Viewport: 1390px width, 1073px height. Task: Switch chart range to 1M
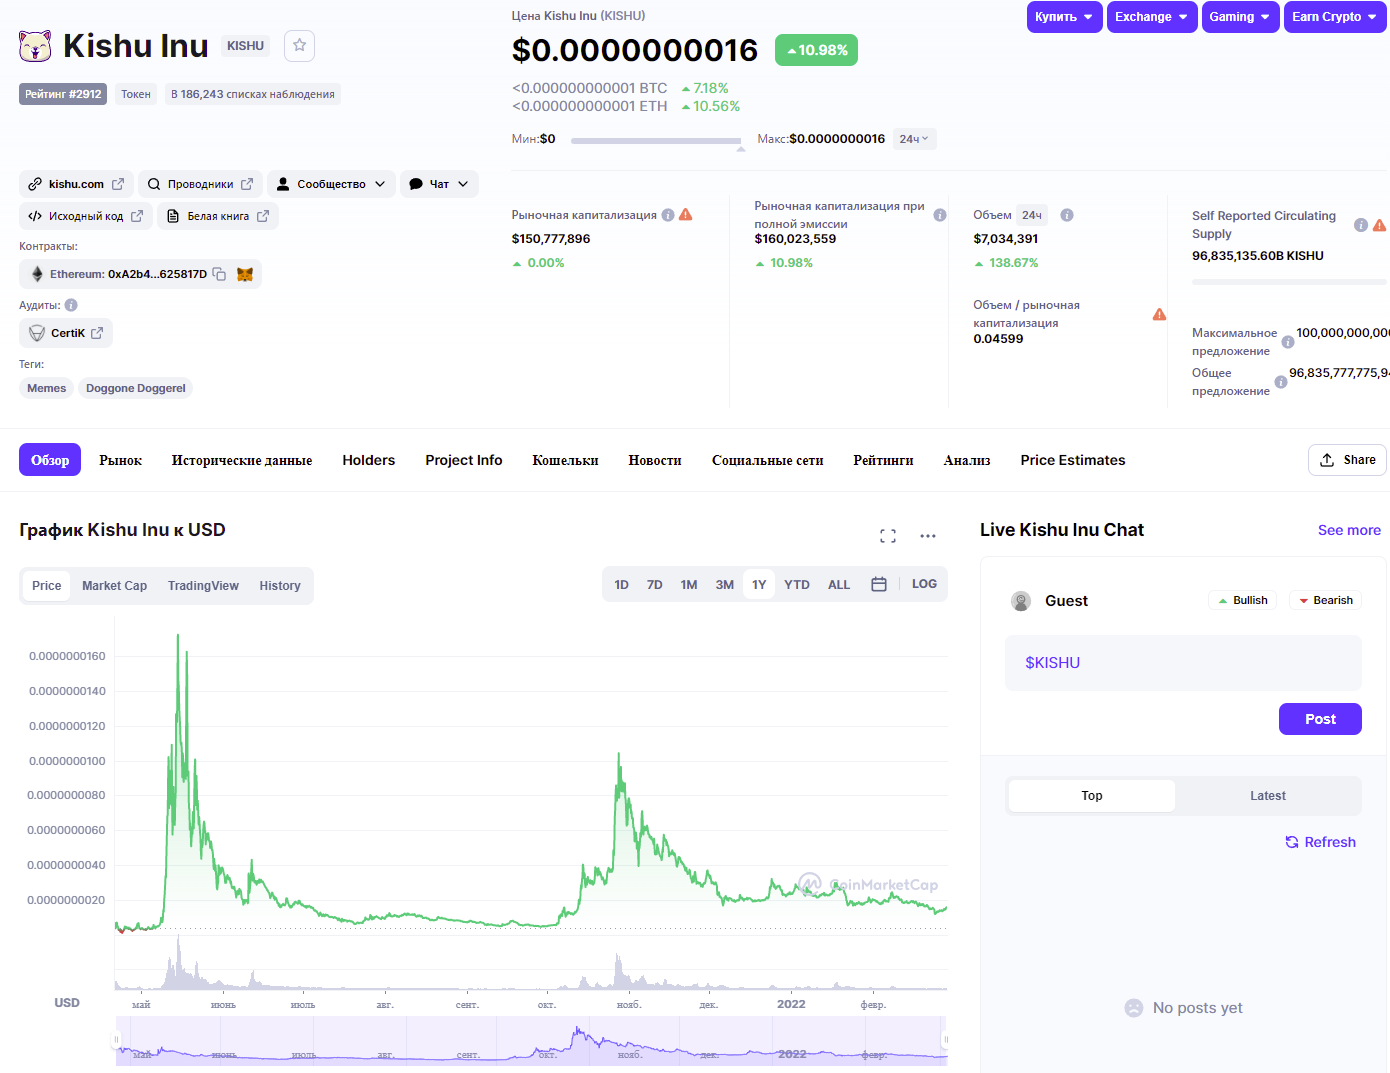coord(689,585)
